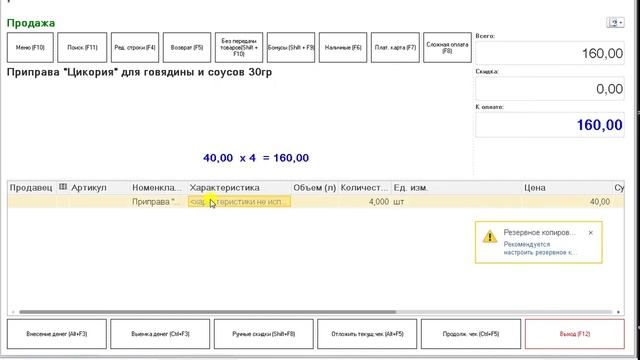Open Бонусы (Shift+F9)
The width and height of the screenshot is (640, 360).
[x=291, y=47]
